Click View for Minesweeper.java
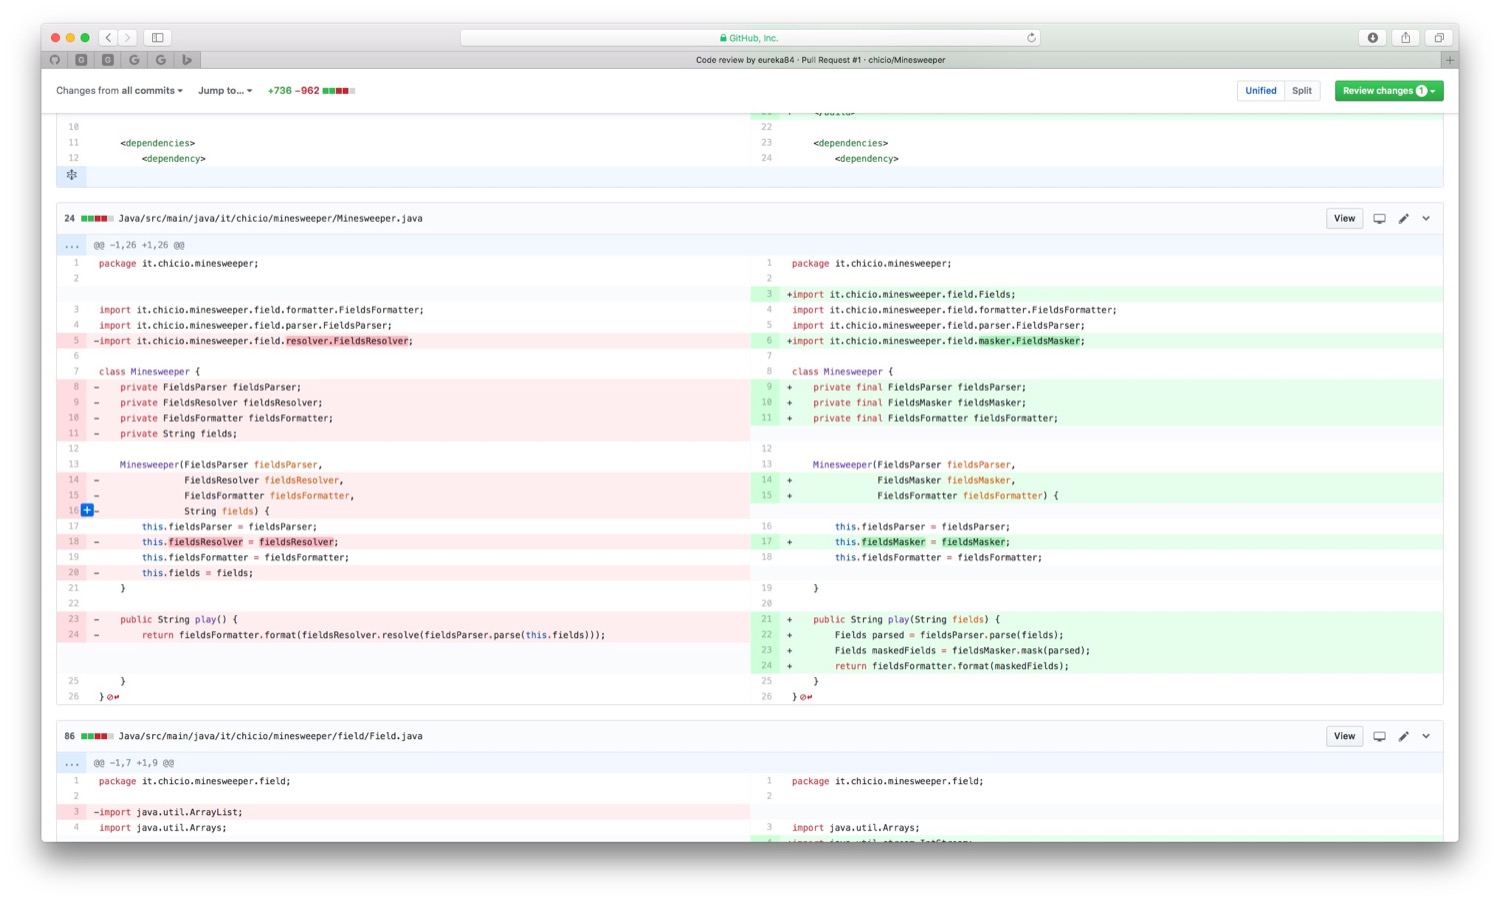This screenshot has width=1500, height=901. click(x=1344, y=218)
